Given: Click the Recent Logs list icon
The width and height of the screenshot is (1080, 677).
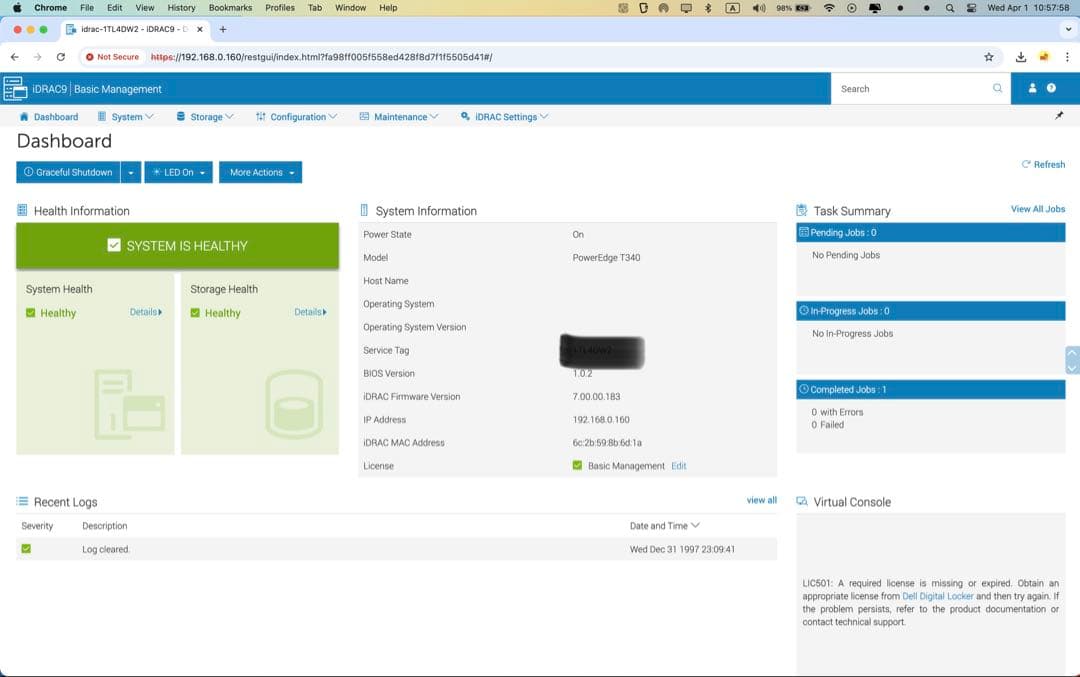Looking at the screenshot, I should coord(22,501).
